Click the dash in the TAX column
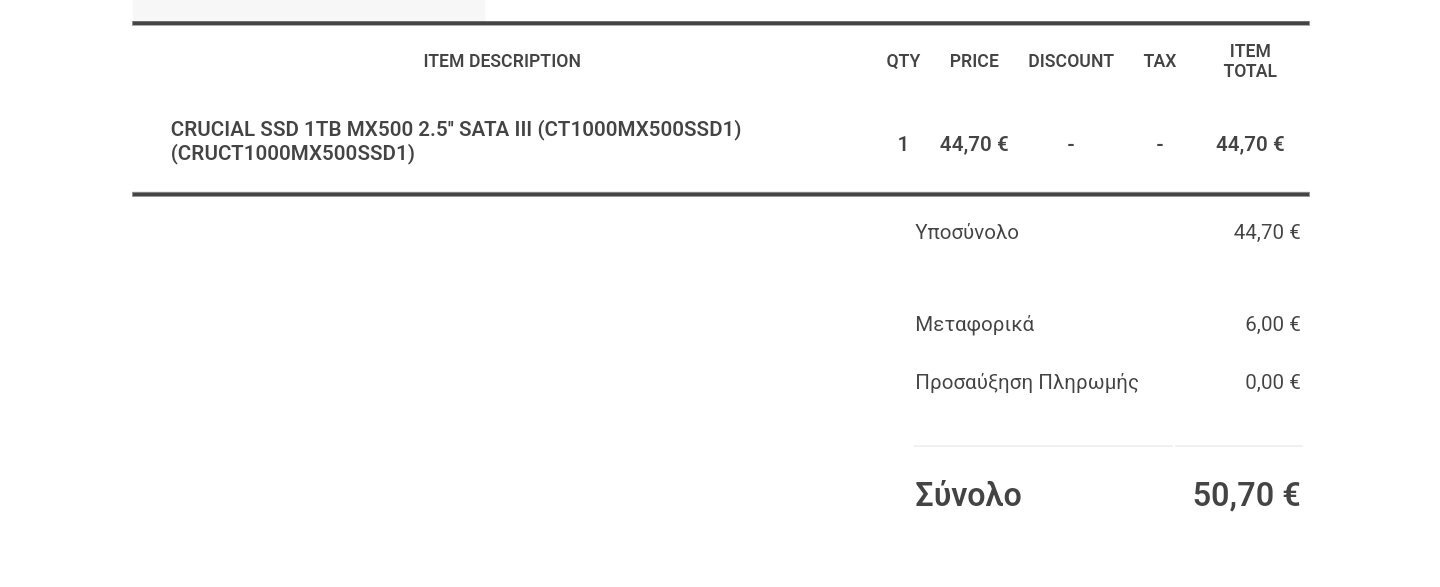This screenshot has width=1440, height=587. [x=1160, y=145]
